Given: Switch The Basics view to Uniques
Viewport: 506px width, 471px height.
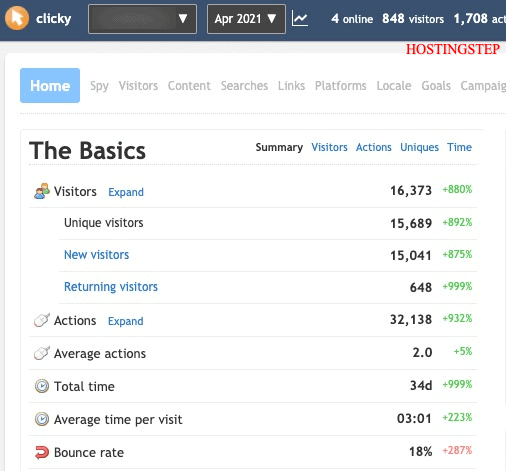Looking at the screenshot, I should point(419,147).
